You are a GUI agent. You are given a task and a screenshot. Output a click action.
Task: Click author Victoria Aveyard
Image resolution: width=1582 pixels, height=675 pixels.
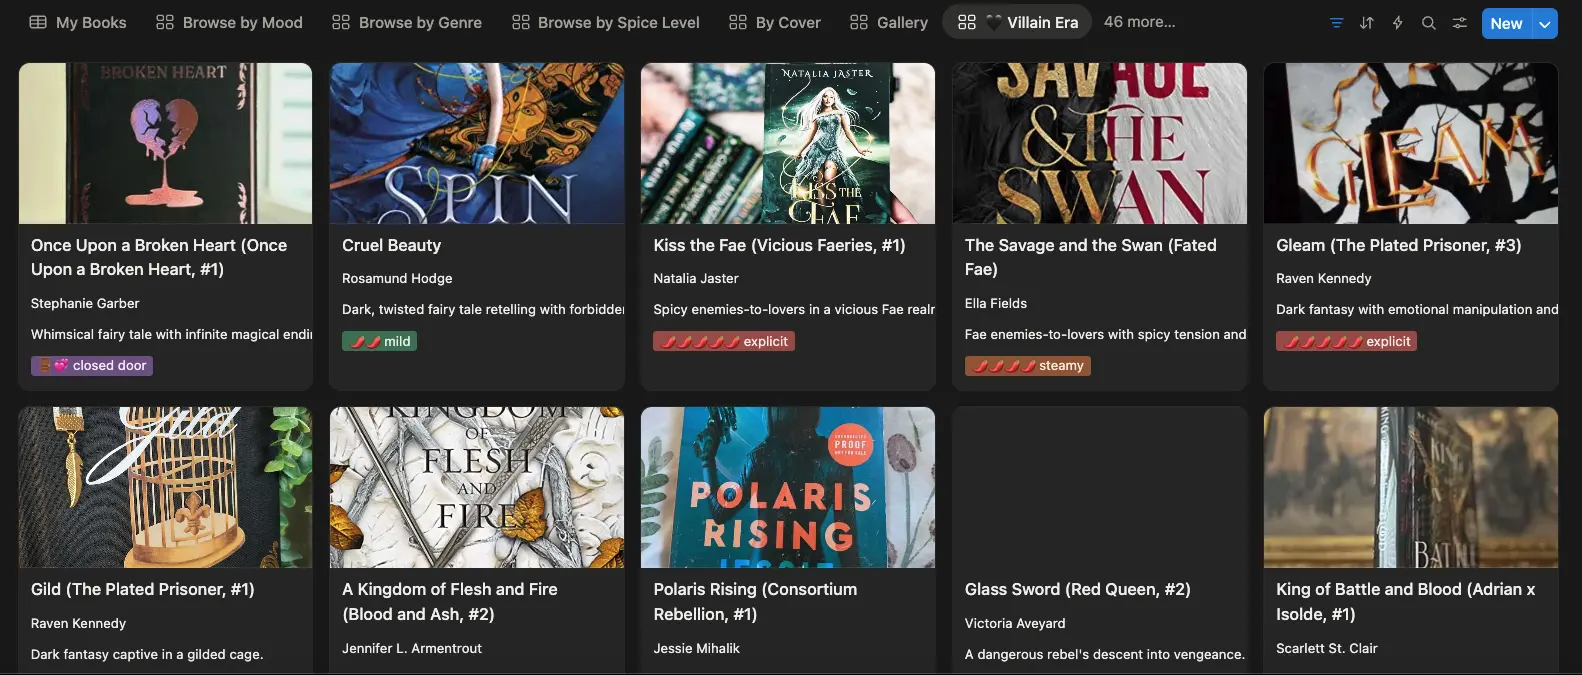(1015, 623)
